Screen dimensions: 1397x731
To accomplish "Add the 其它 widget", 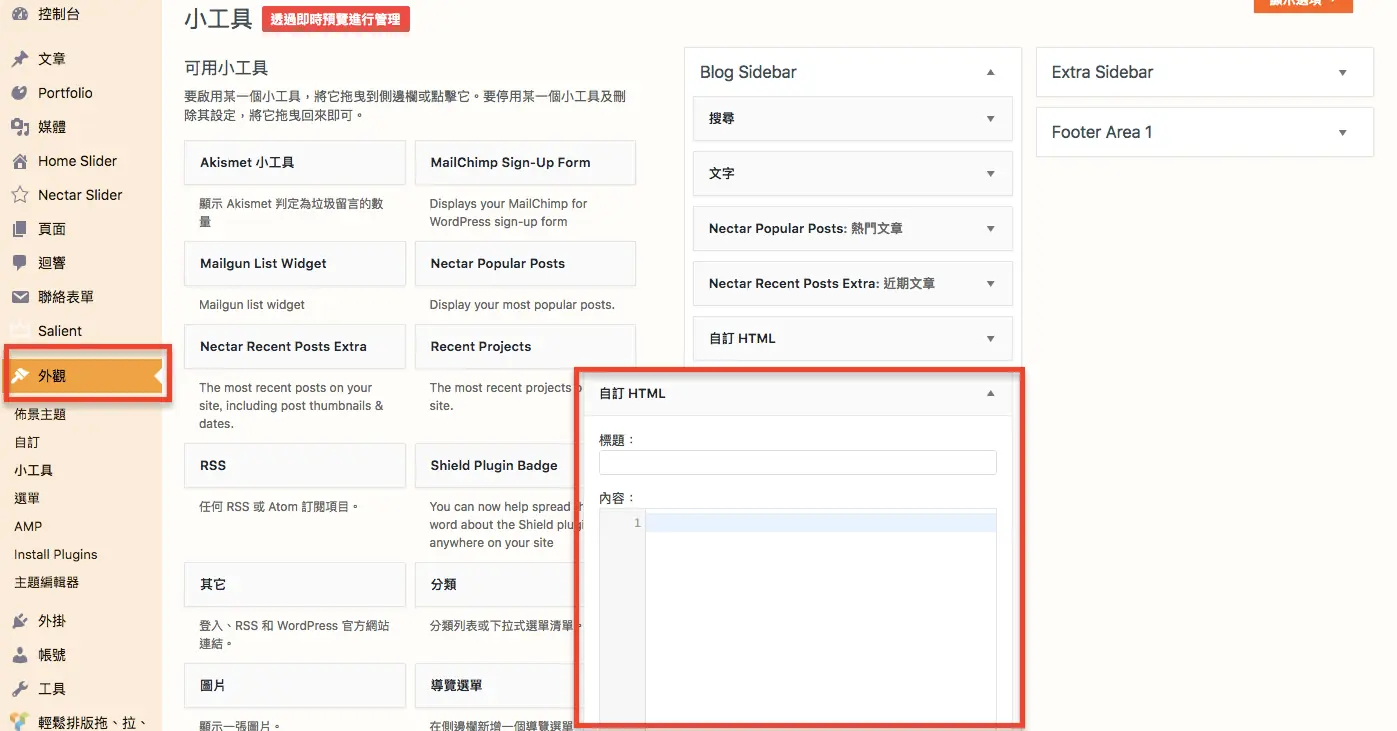I will 295,584.
